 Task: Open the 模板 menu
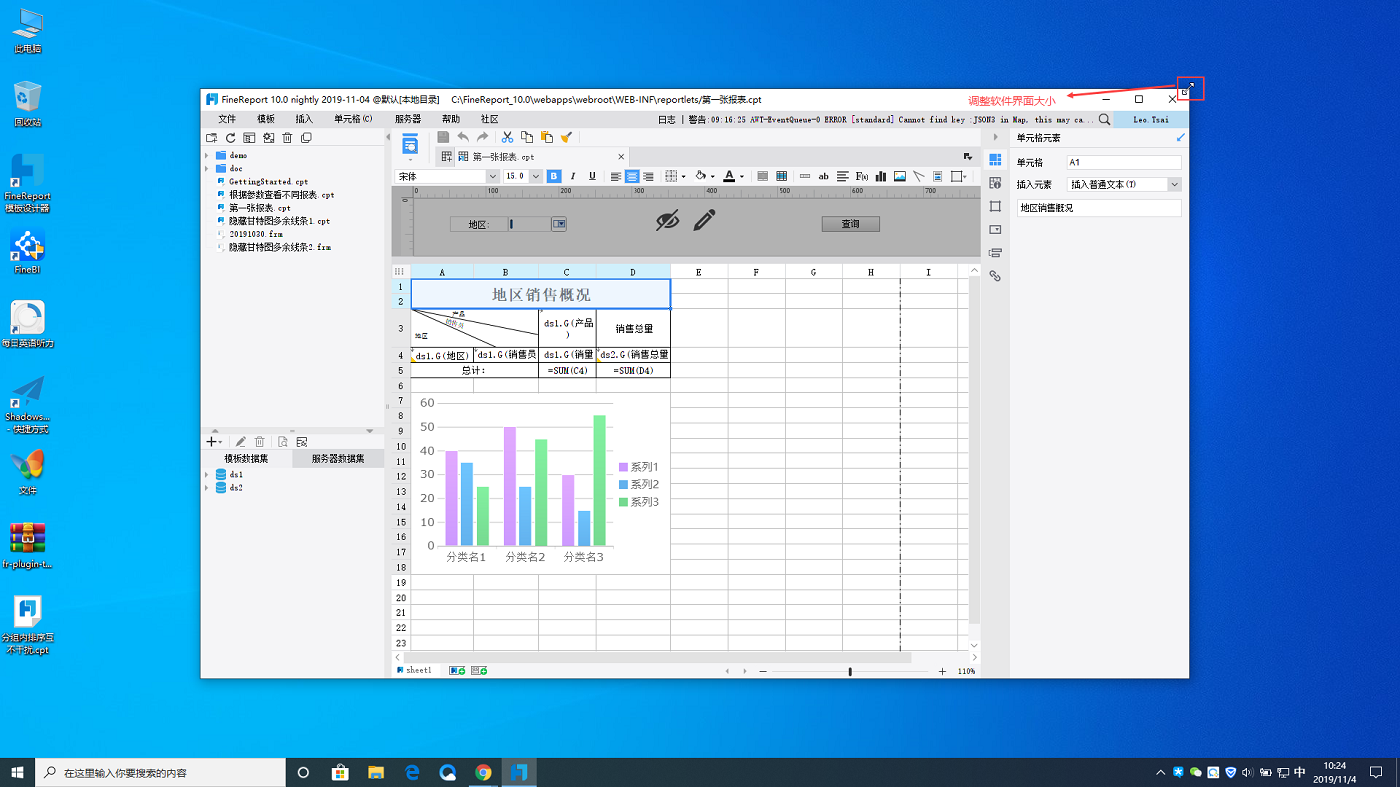pyautogui.click(x=266, y=119)
